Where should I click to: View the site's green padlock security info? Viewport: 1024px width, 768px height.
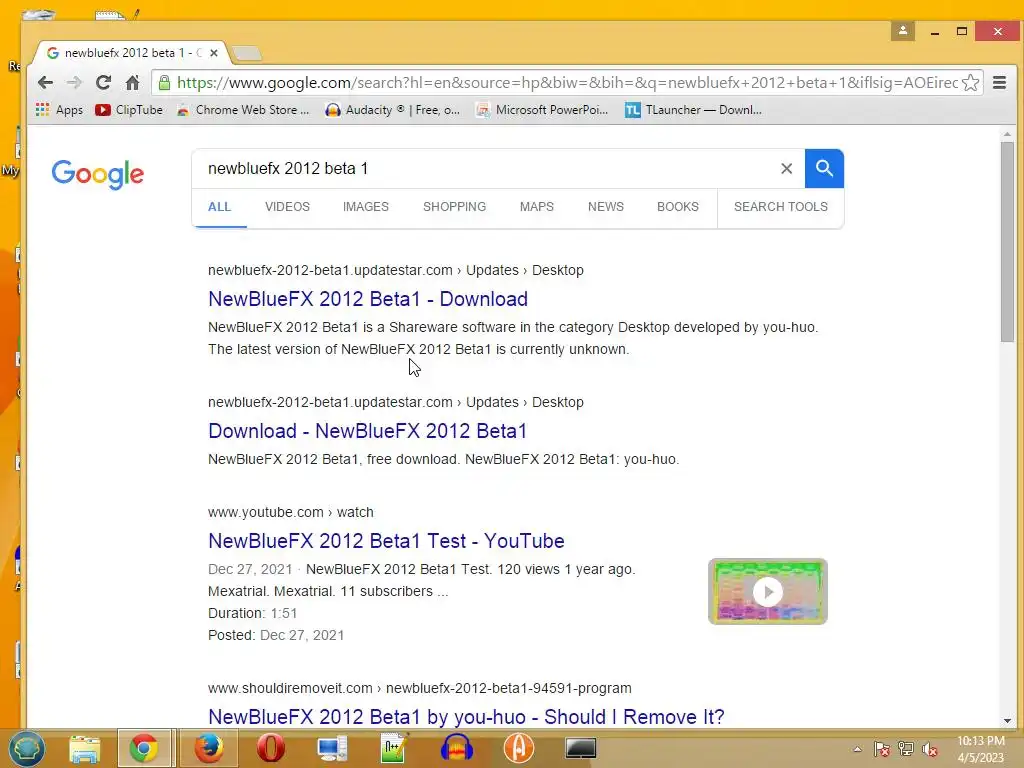[x=165, y=82]
